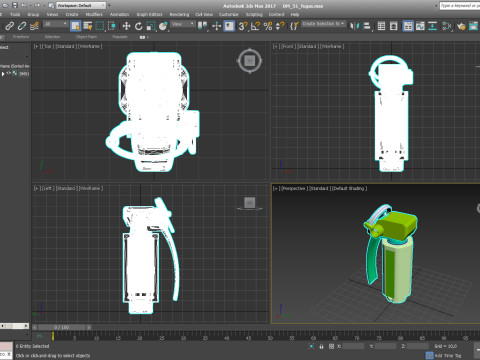The width and height of the screenshot is (480, 360).
Task: Toggle the Layer Explorer icon
Action: coord(394,26)
